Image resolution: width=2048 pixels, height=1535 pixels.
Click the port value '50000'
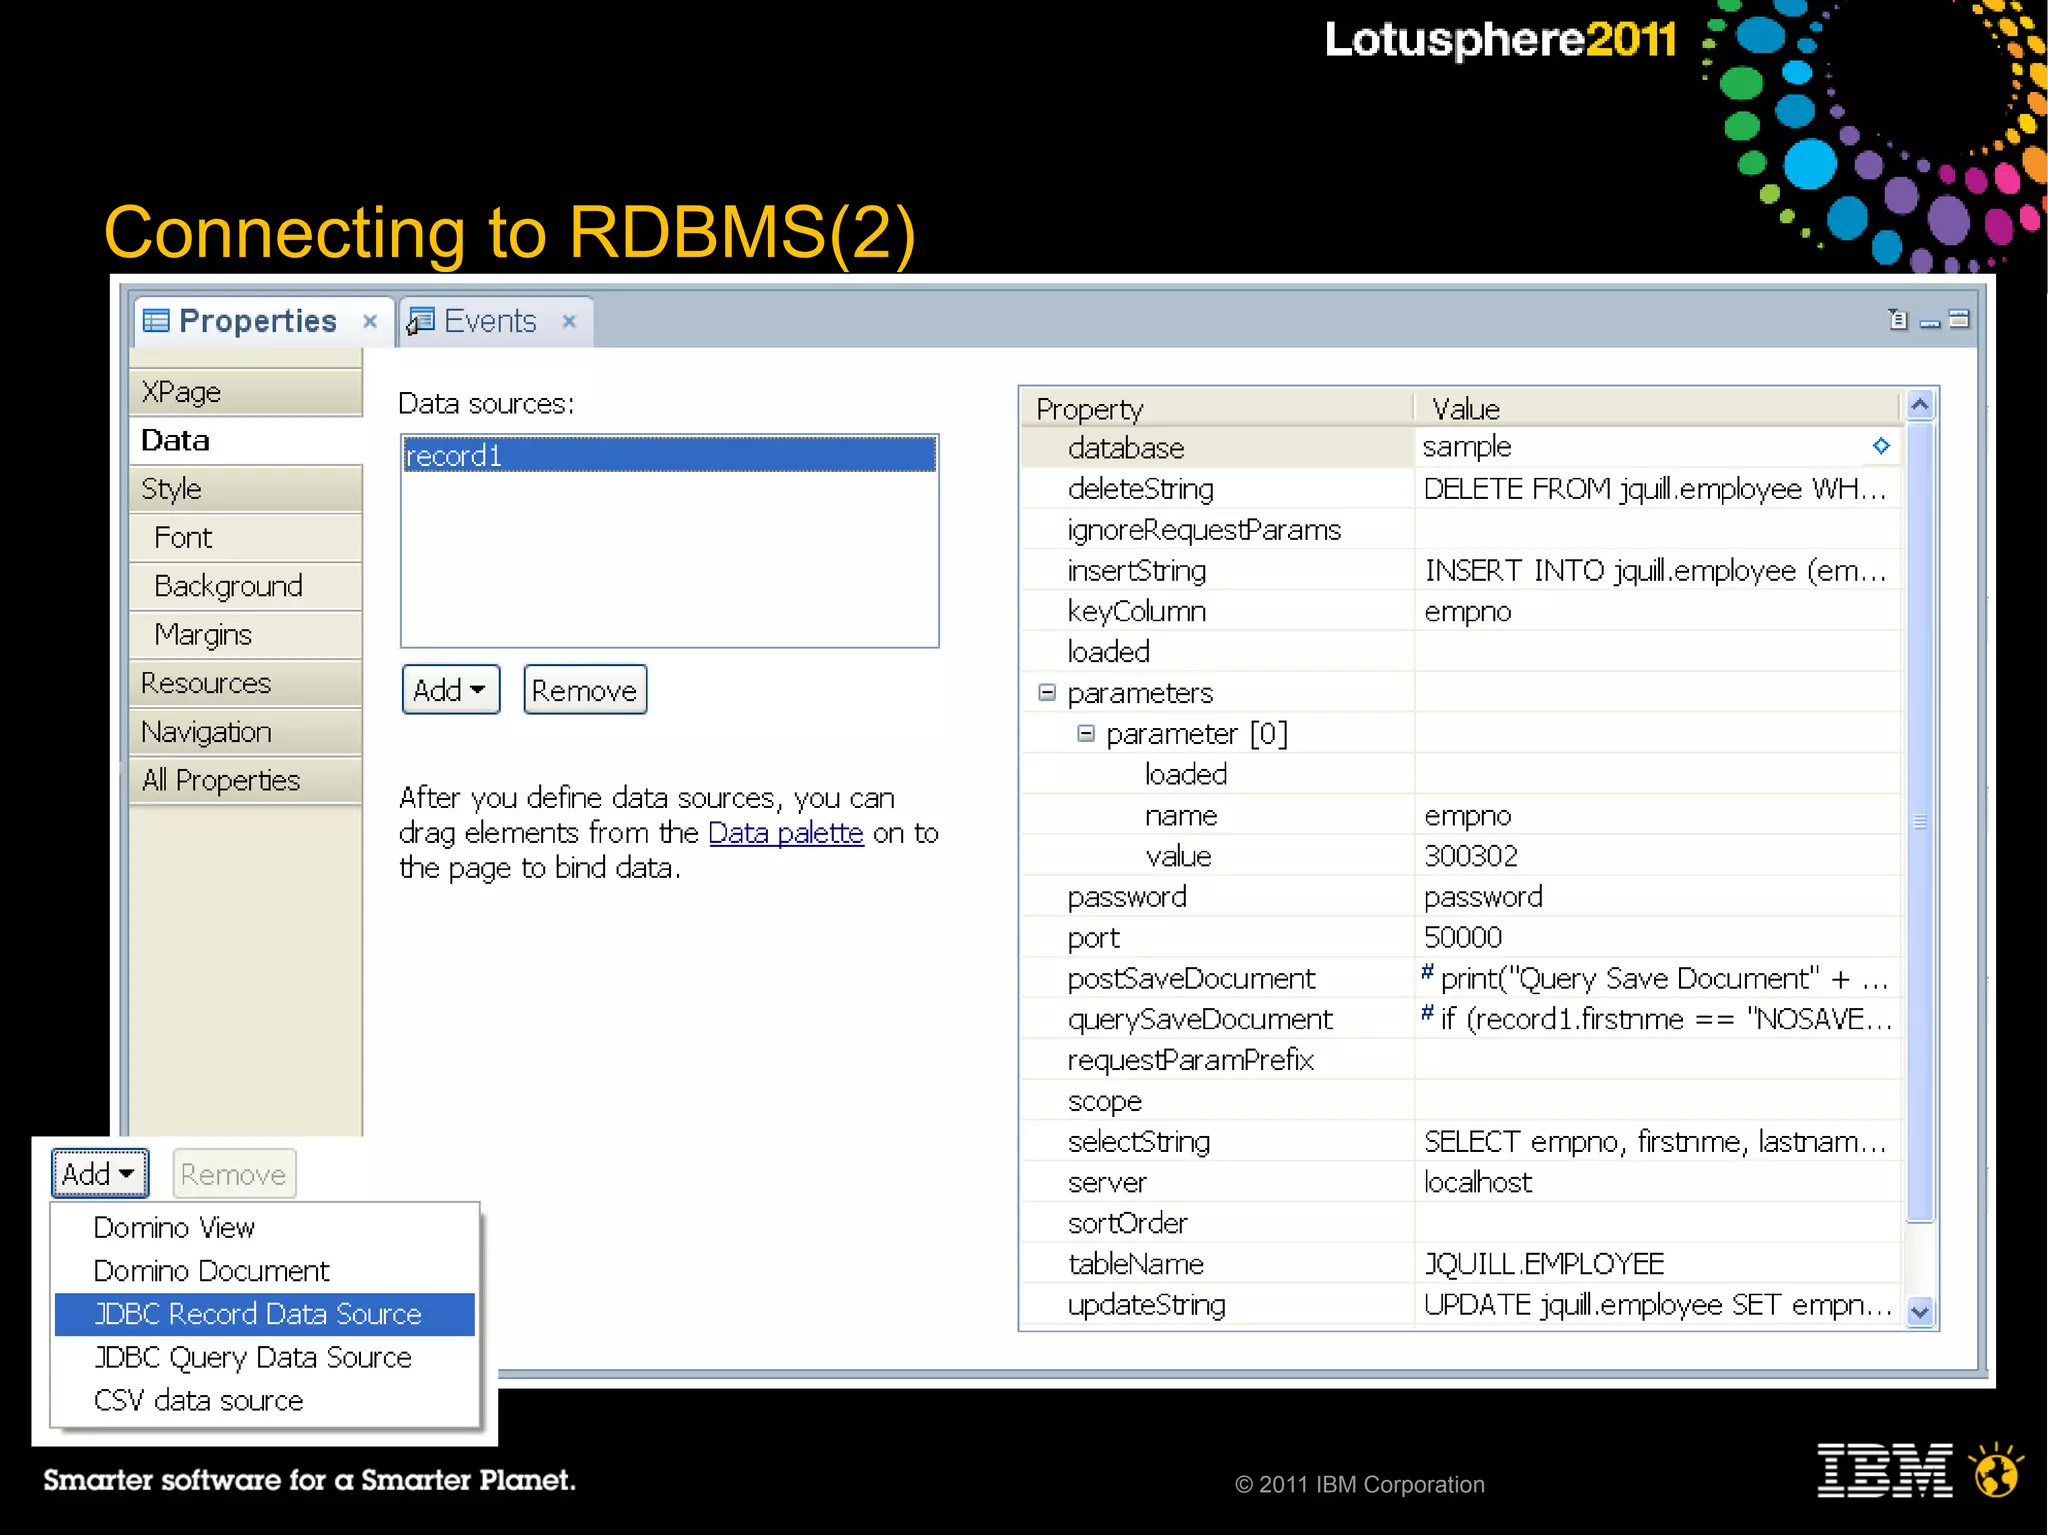(1463, 938)
